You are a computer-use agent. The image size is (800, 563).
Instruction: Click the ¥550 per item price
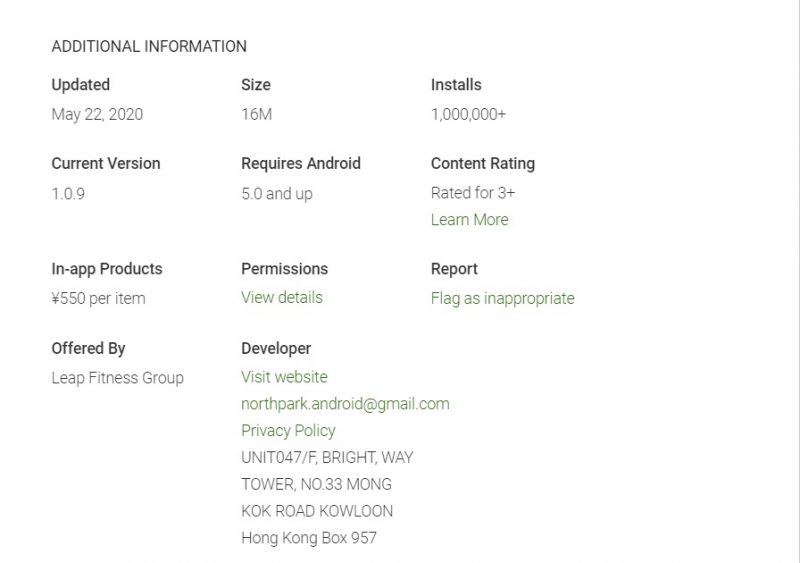98,298
